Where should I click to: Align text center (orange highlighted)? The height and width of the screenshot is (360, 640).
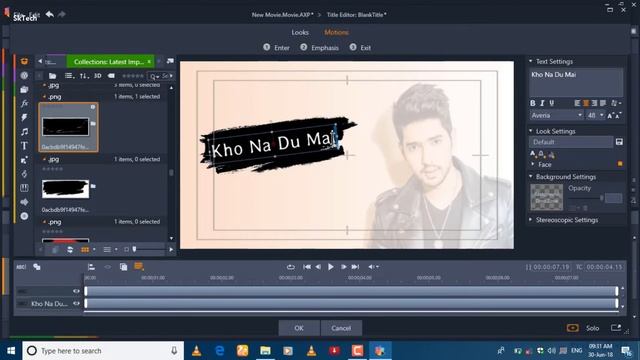[x=586, y=103]
